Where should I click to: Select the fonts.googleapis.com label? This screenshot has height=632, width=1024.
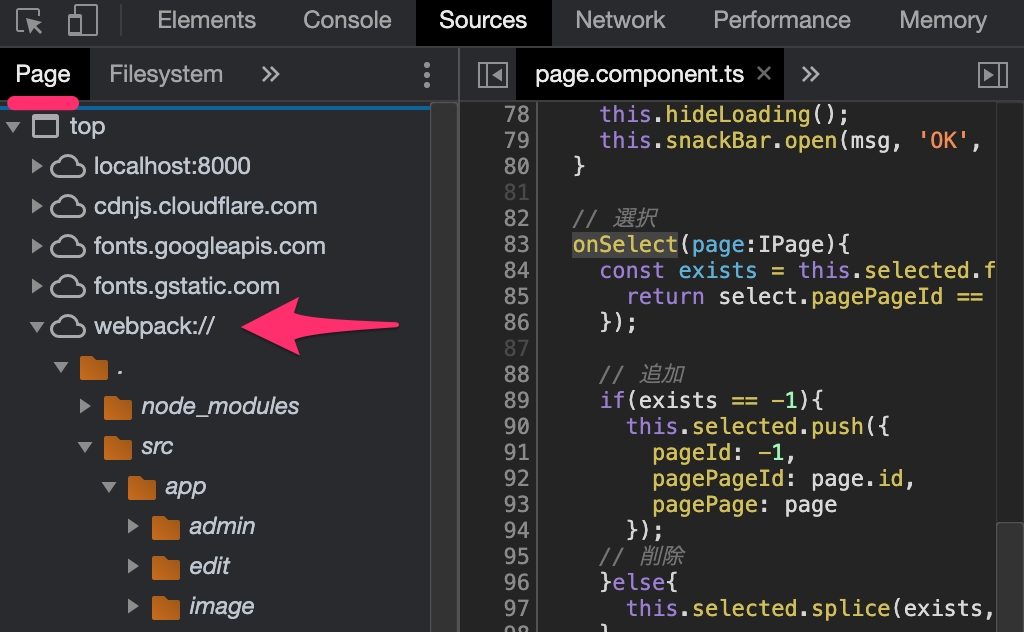point(210,246)
